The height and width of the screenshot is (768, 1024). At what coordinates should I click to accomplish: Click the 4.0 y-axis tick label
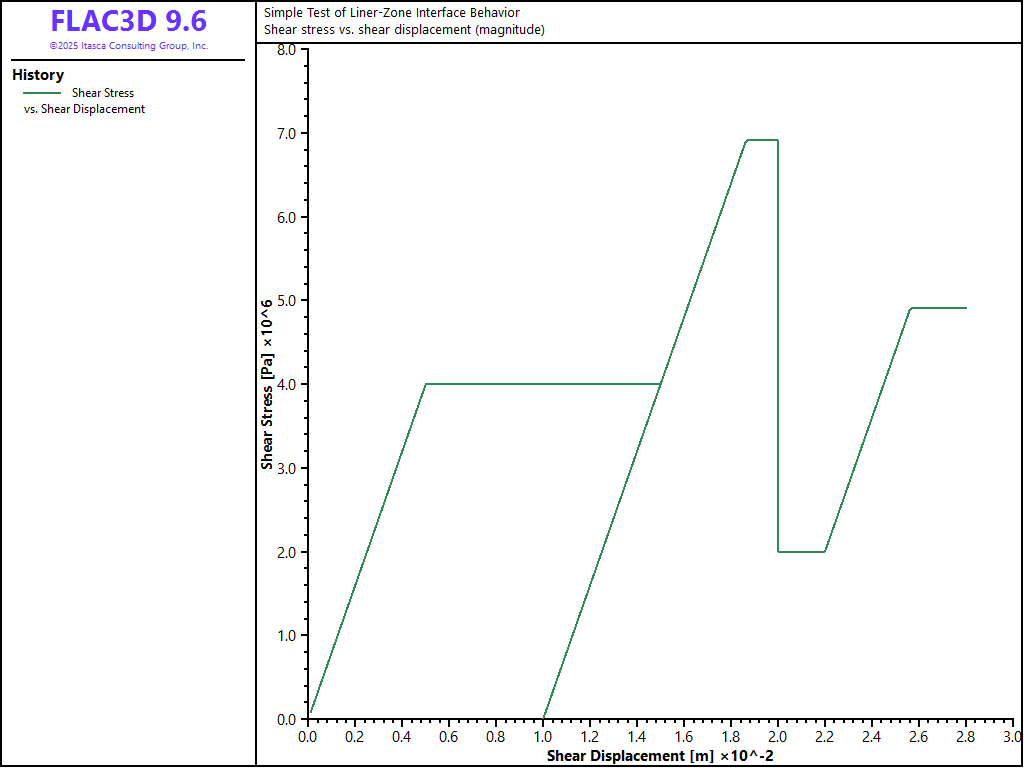286,385
